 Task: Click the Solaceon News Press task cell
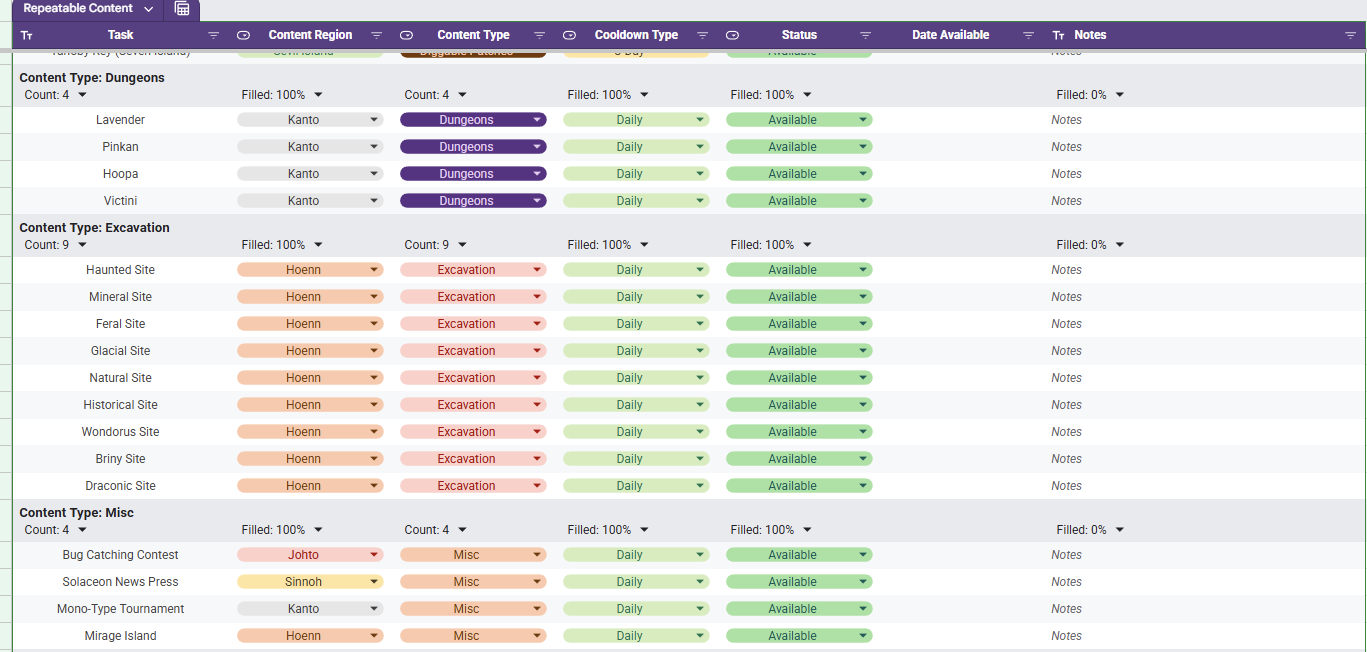(x=120, y=582)
